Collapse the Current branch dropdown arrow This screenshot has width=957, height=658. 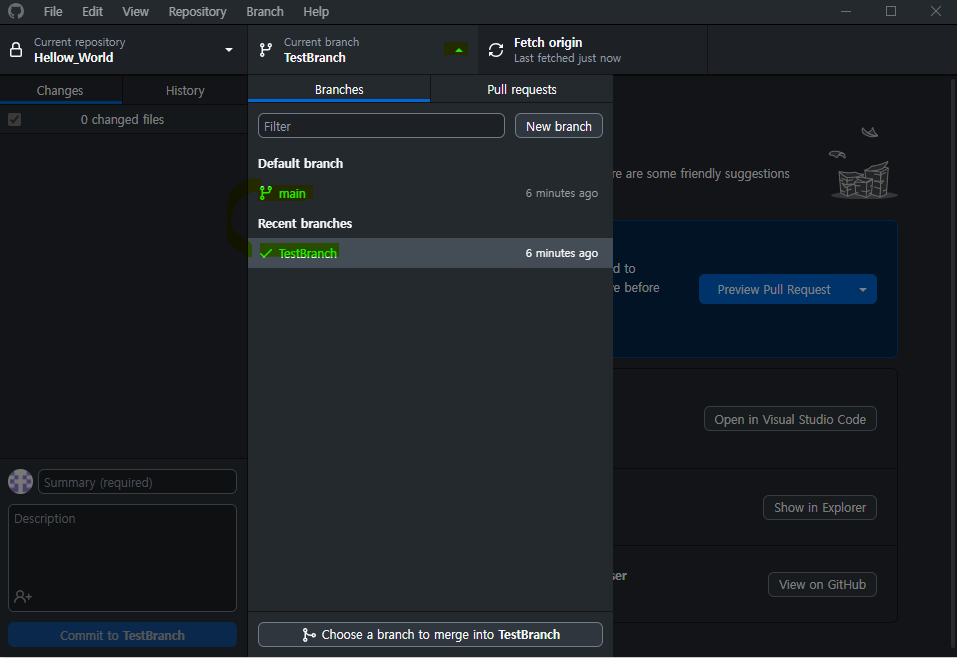(x=458, y=50)
